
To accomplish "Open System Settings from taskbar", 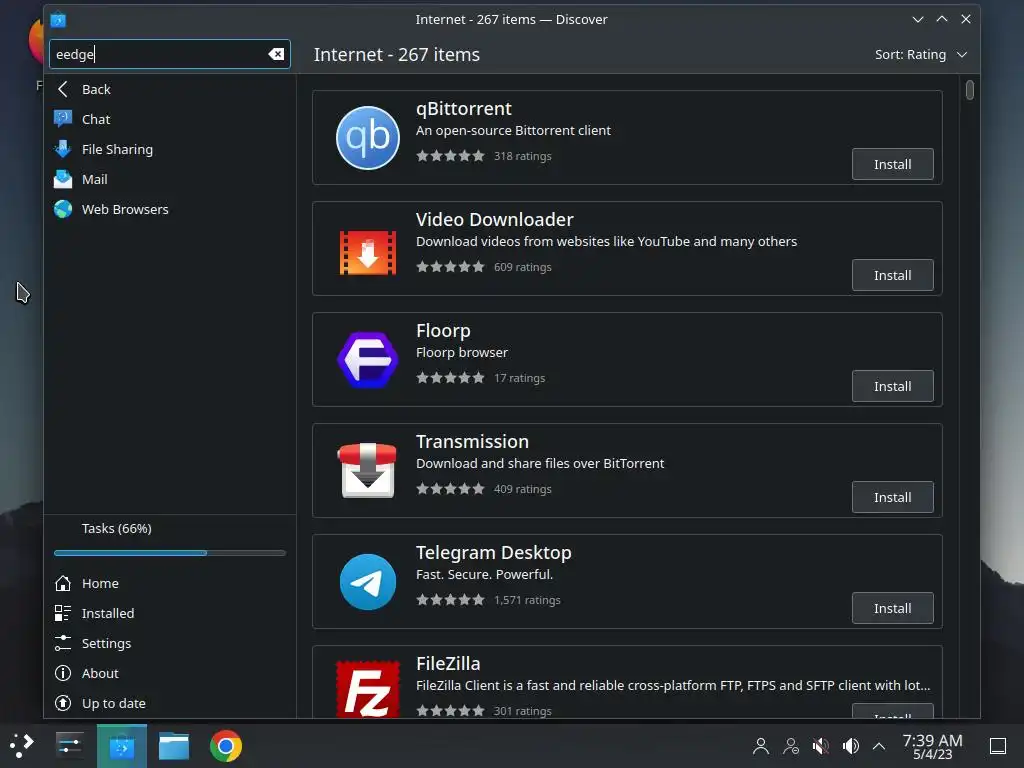I will (x=69, y=746).
